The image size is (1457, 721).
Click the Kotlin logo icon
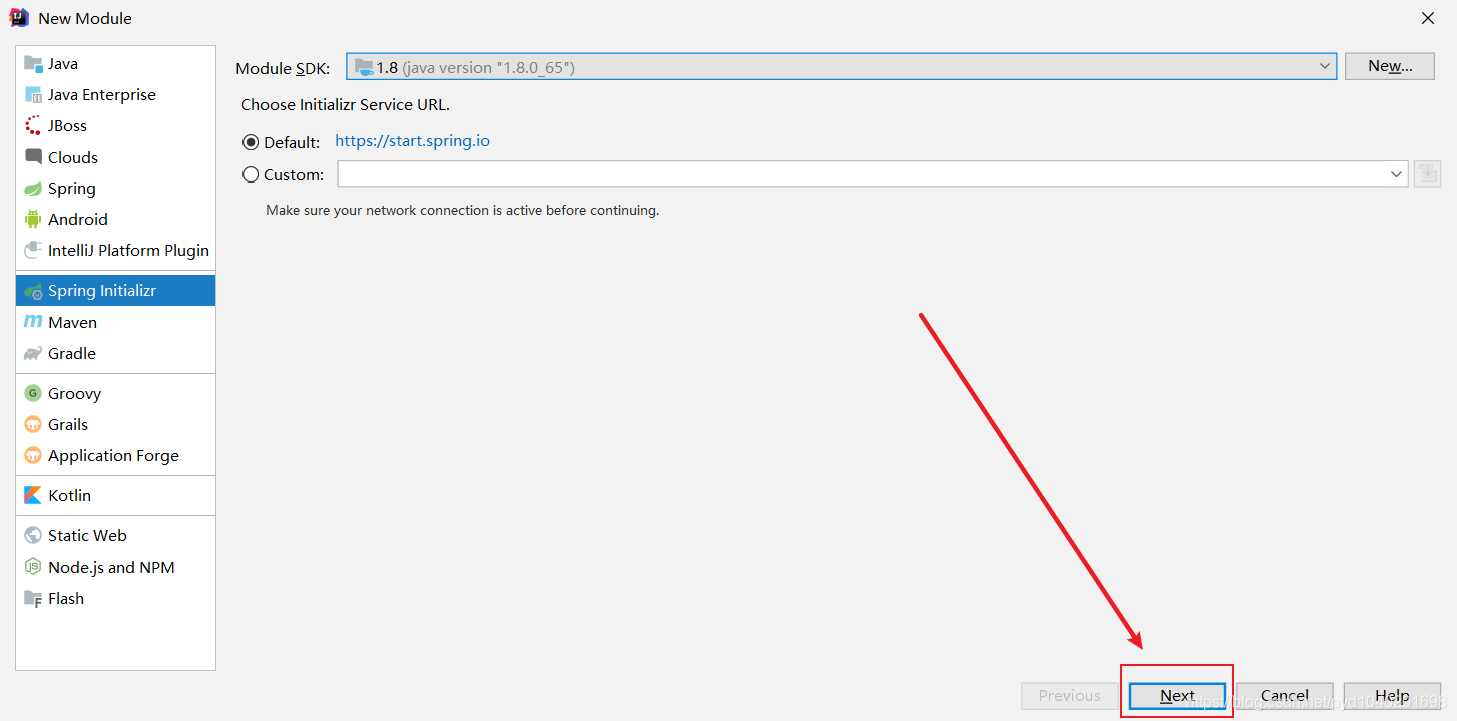[x=33, y=496]
